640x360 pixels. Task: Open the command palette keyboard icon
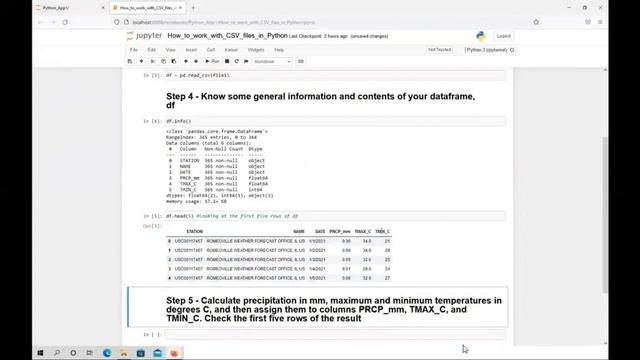tap(301, 61)
